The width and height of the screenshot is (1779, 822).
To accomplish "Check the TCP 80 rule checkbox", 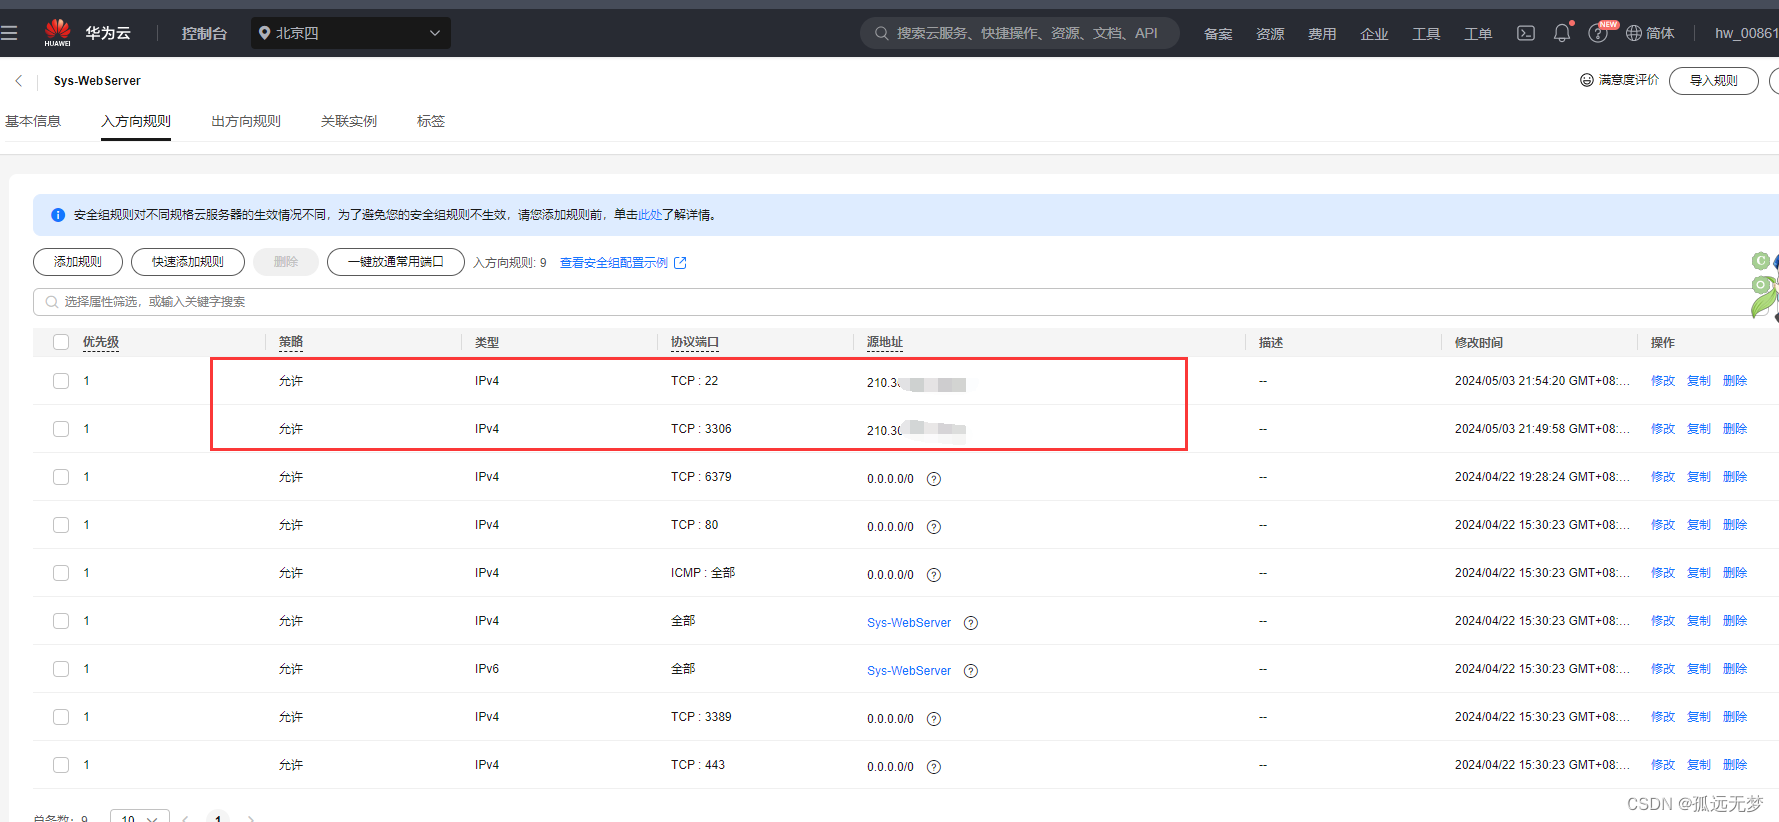I will [61, 525].
